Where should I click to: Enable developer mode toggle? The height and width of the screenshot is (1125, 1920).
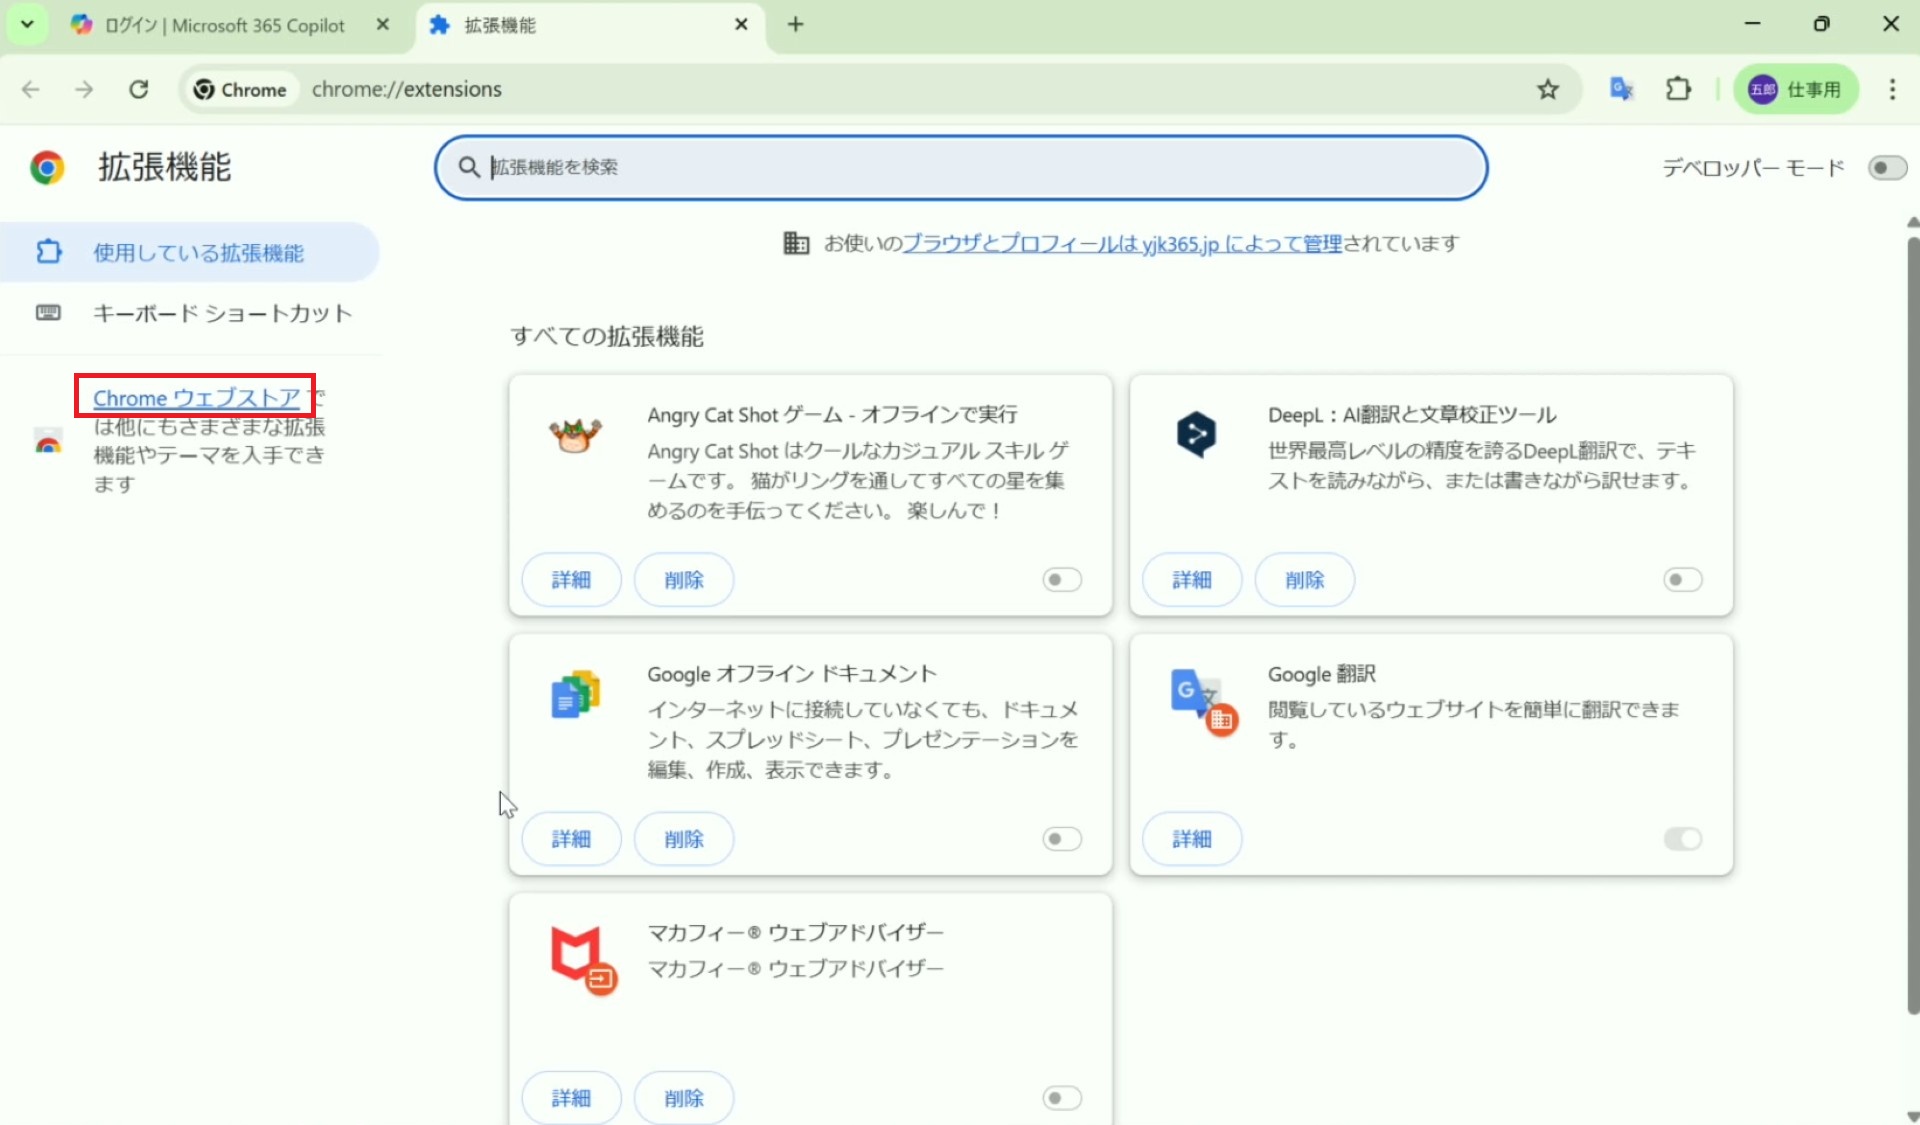[x=1887, y=168]
